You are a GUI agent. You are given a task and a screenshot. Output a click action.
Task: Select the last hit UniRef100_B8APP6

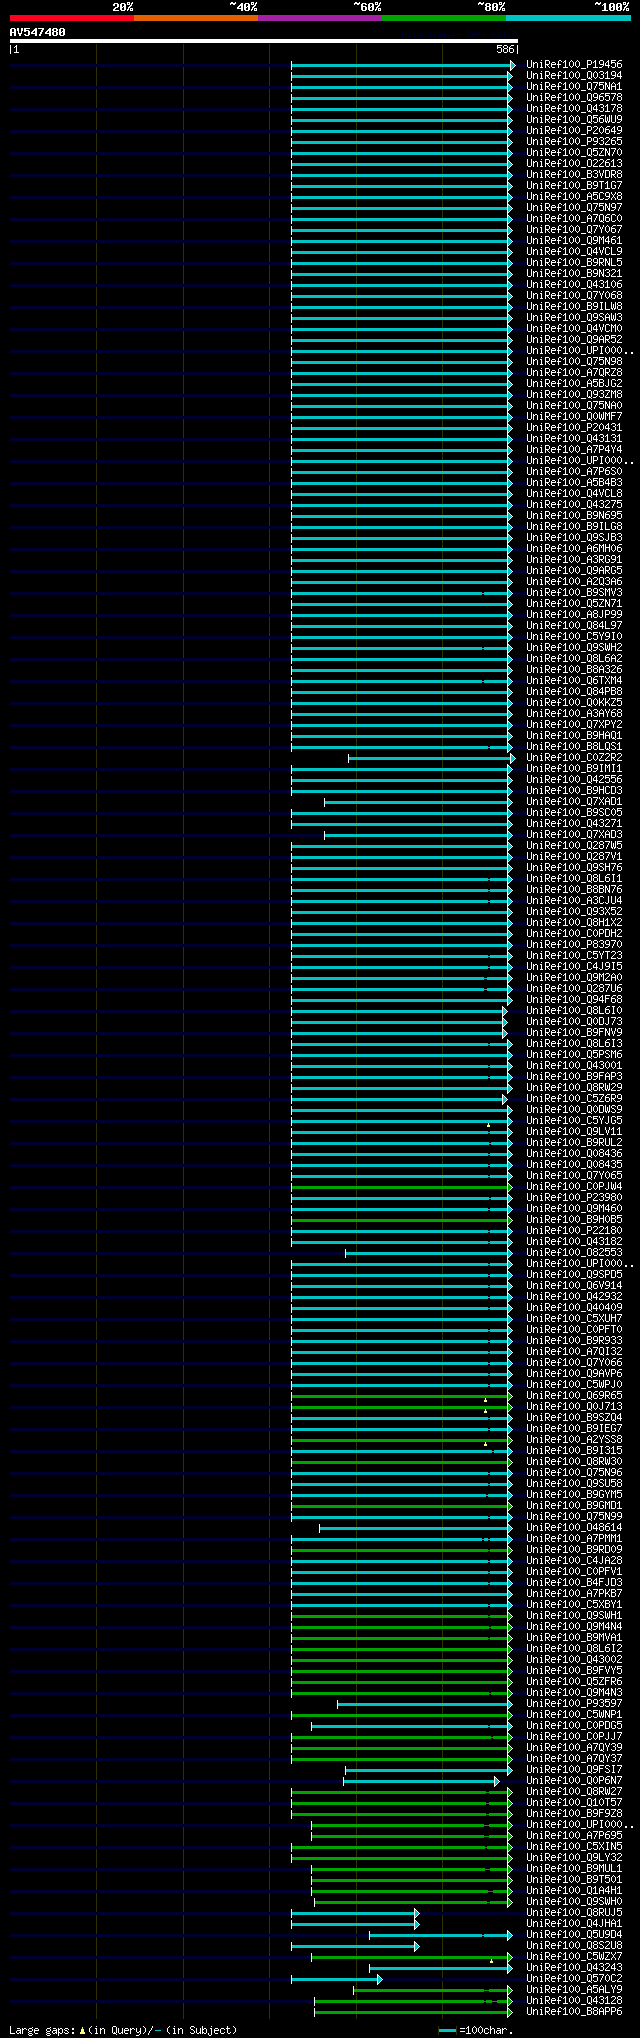(574, 2012)
